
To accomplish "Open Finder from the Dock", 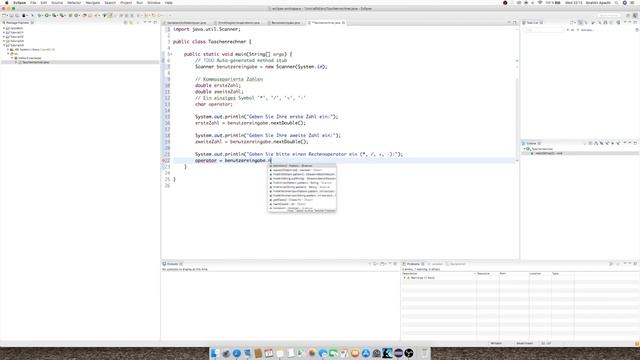I will tap(215, 353).
